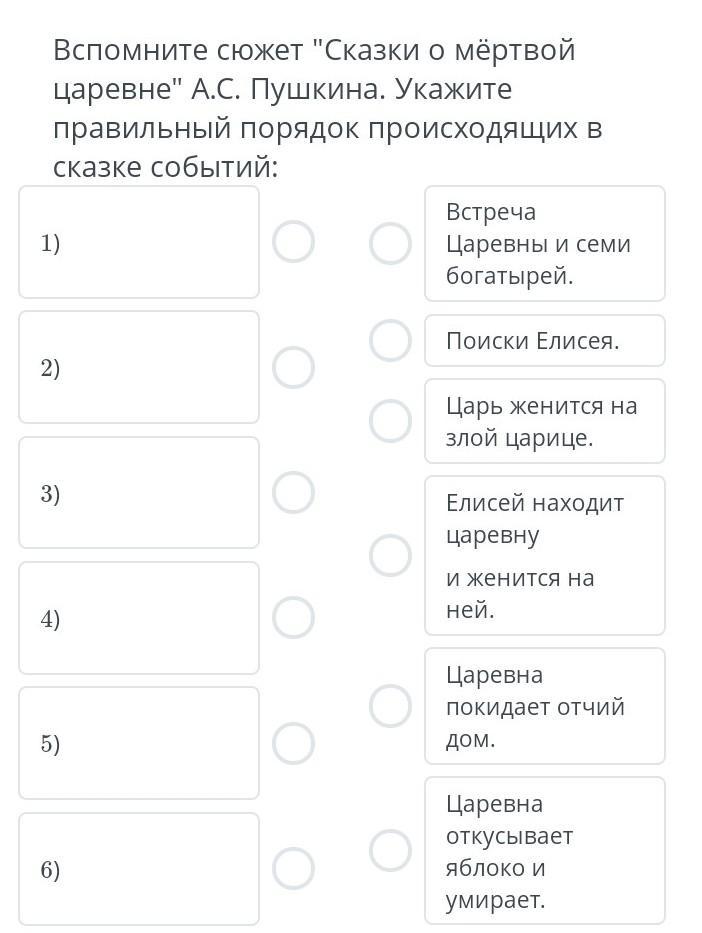This screenshot has width=702, height=933.
Task: Choose the 'Поиски Елисея.' answer card
Action: coord(544,340)
